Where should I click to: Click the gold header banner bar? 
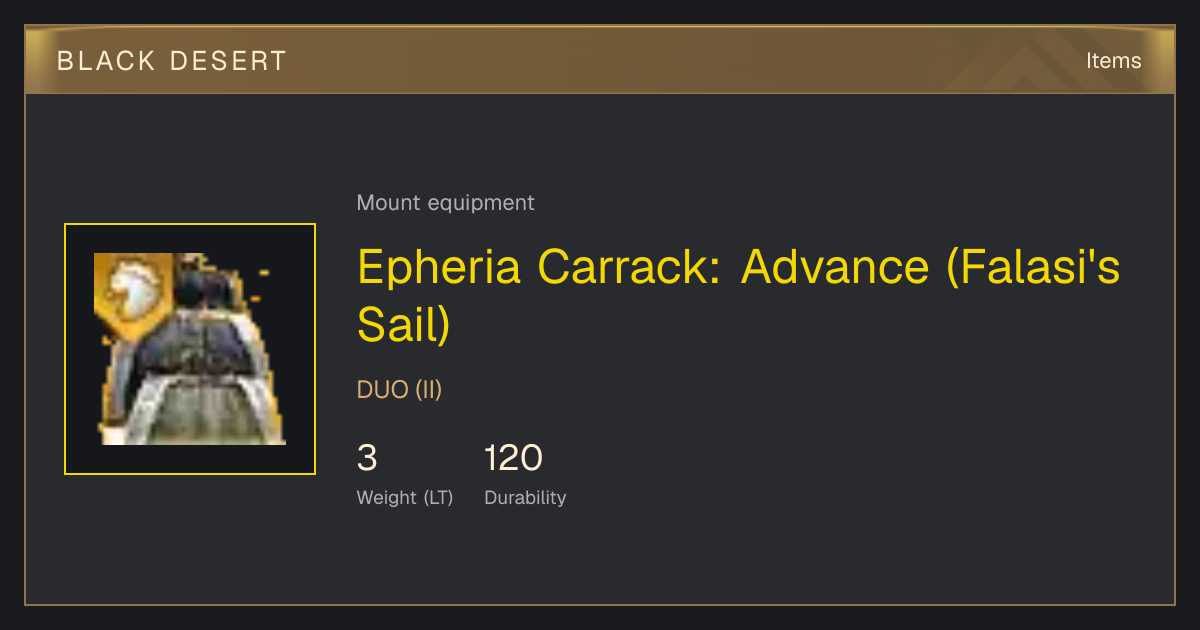(x=600, y=60)
